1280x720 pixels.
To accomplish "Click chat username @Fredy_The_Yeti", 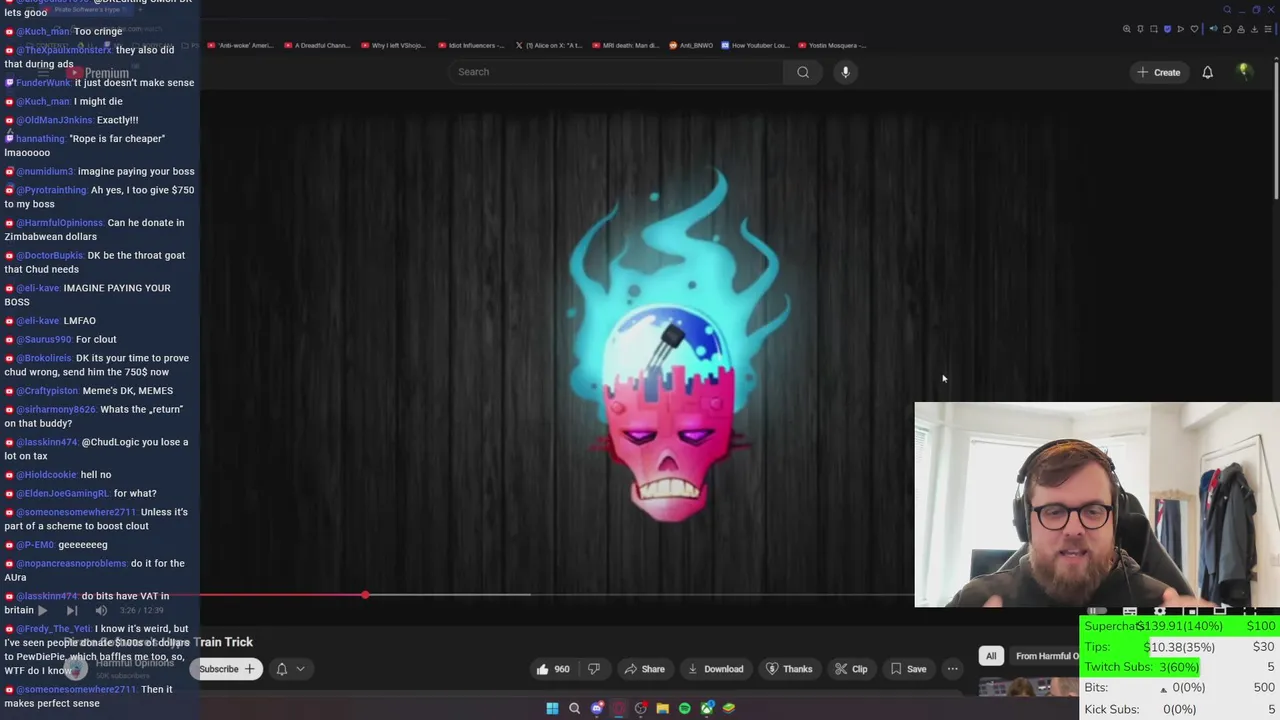I will point(53,629).
